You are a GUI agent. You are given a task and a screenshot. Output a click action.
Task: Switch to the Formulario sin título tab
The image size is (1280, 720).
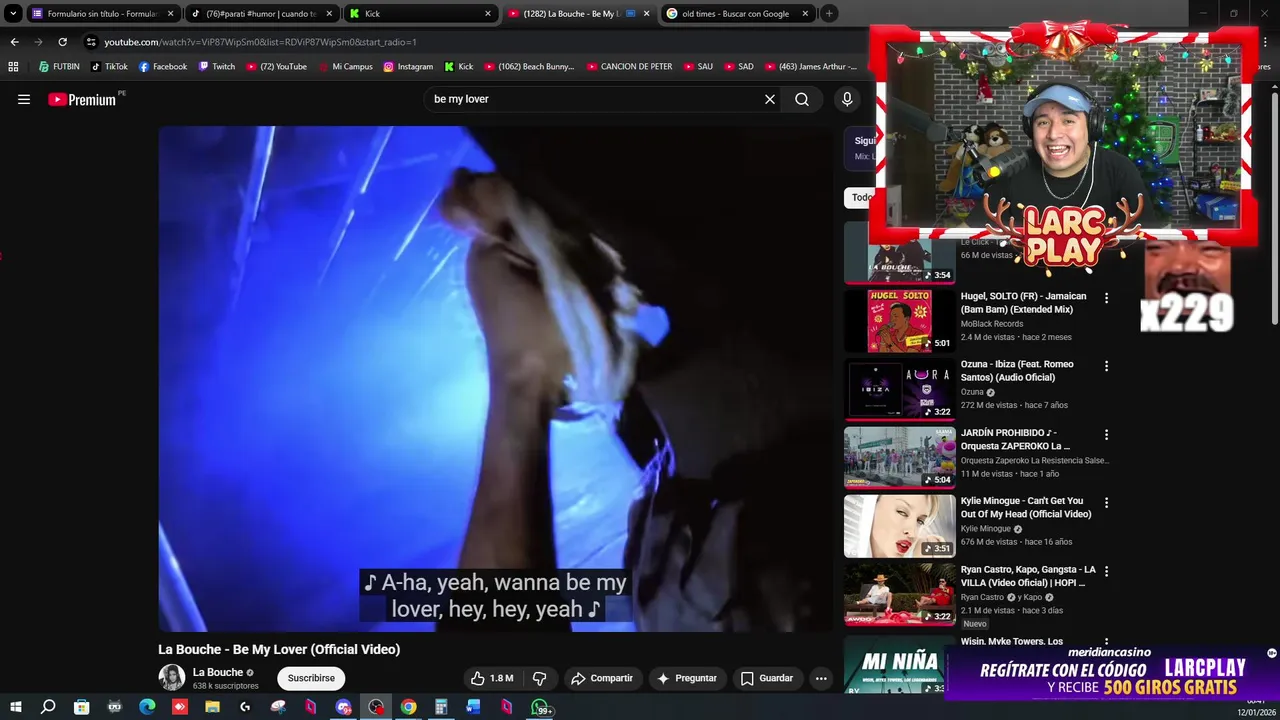[x=102, y=14]
